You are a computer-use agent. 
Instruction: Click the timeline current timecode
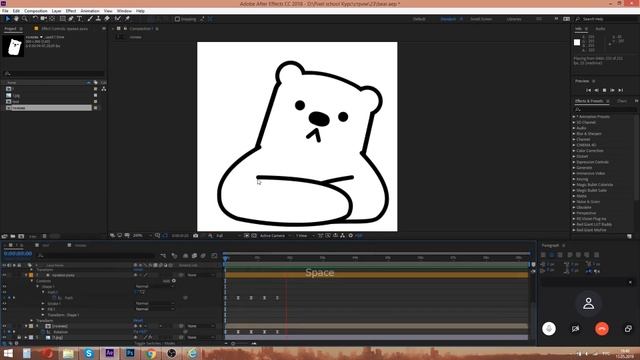click(x=18, y=254)
